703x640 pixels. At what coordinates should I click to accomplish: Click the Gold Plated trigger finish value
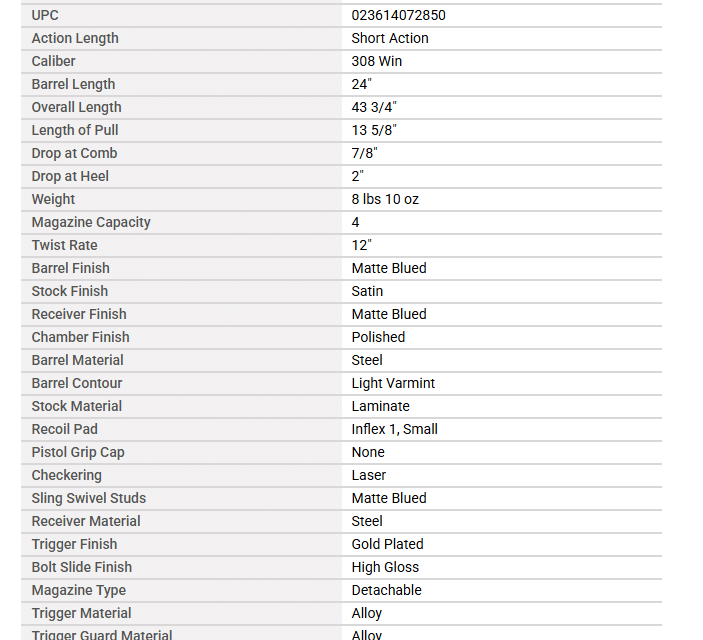[x=387, y=544]
